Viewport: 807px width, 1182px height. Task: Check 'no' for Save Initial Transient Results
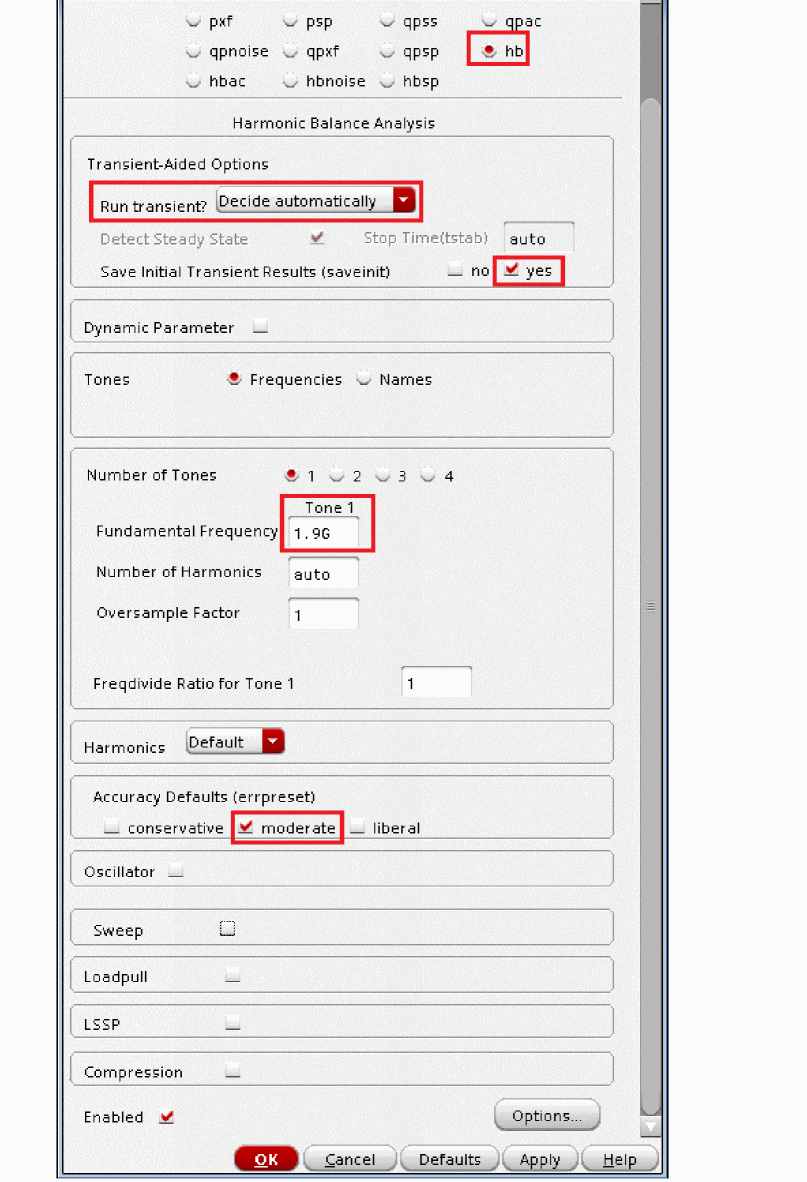click(454, 269)
